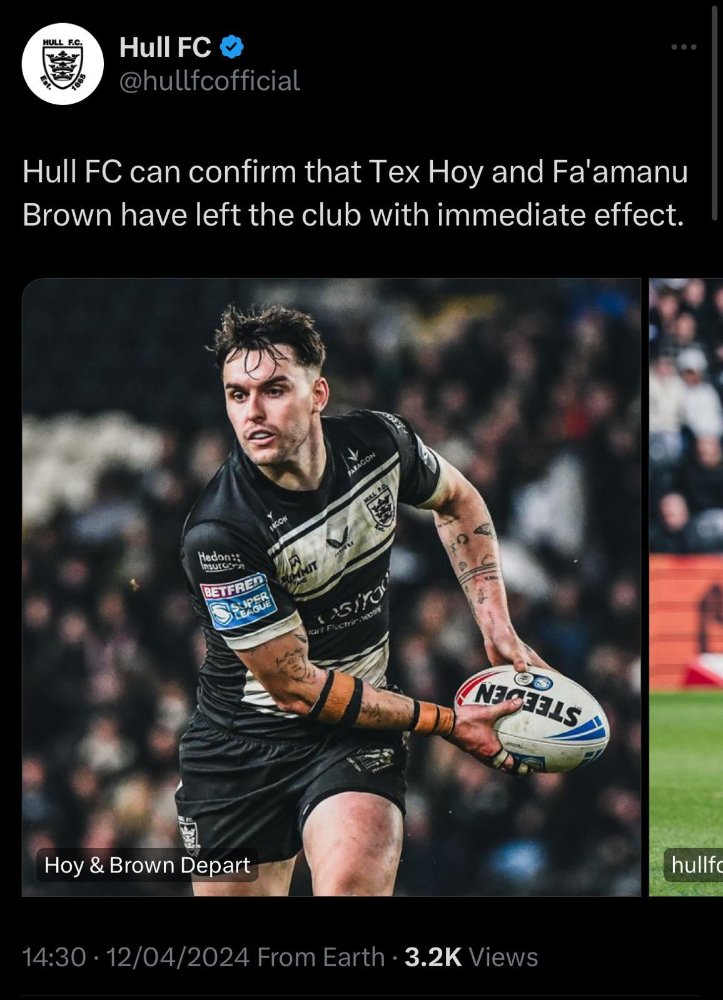
Task: Open the three-dot more options menu
Action: point(683,47)
